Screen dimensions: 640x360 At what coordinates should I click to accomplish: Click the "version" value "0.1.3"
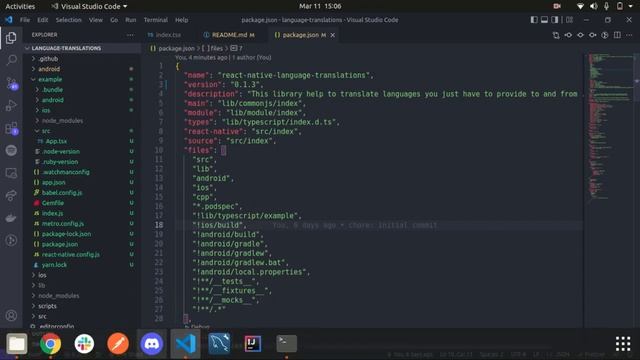(x=245, y=84)
